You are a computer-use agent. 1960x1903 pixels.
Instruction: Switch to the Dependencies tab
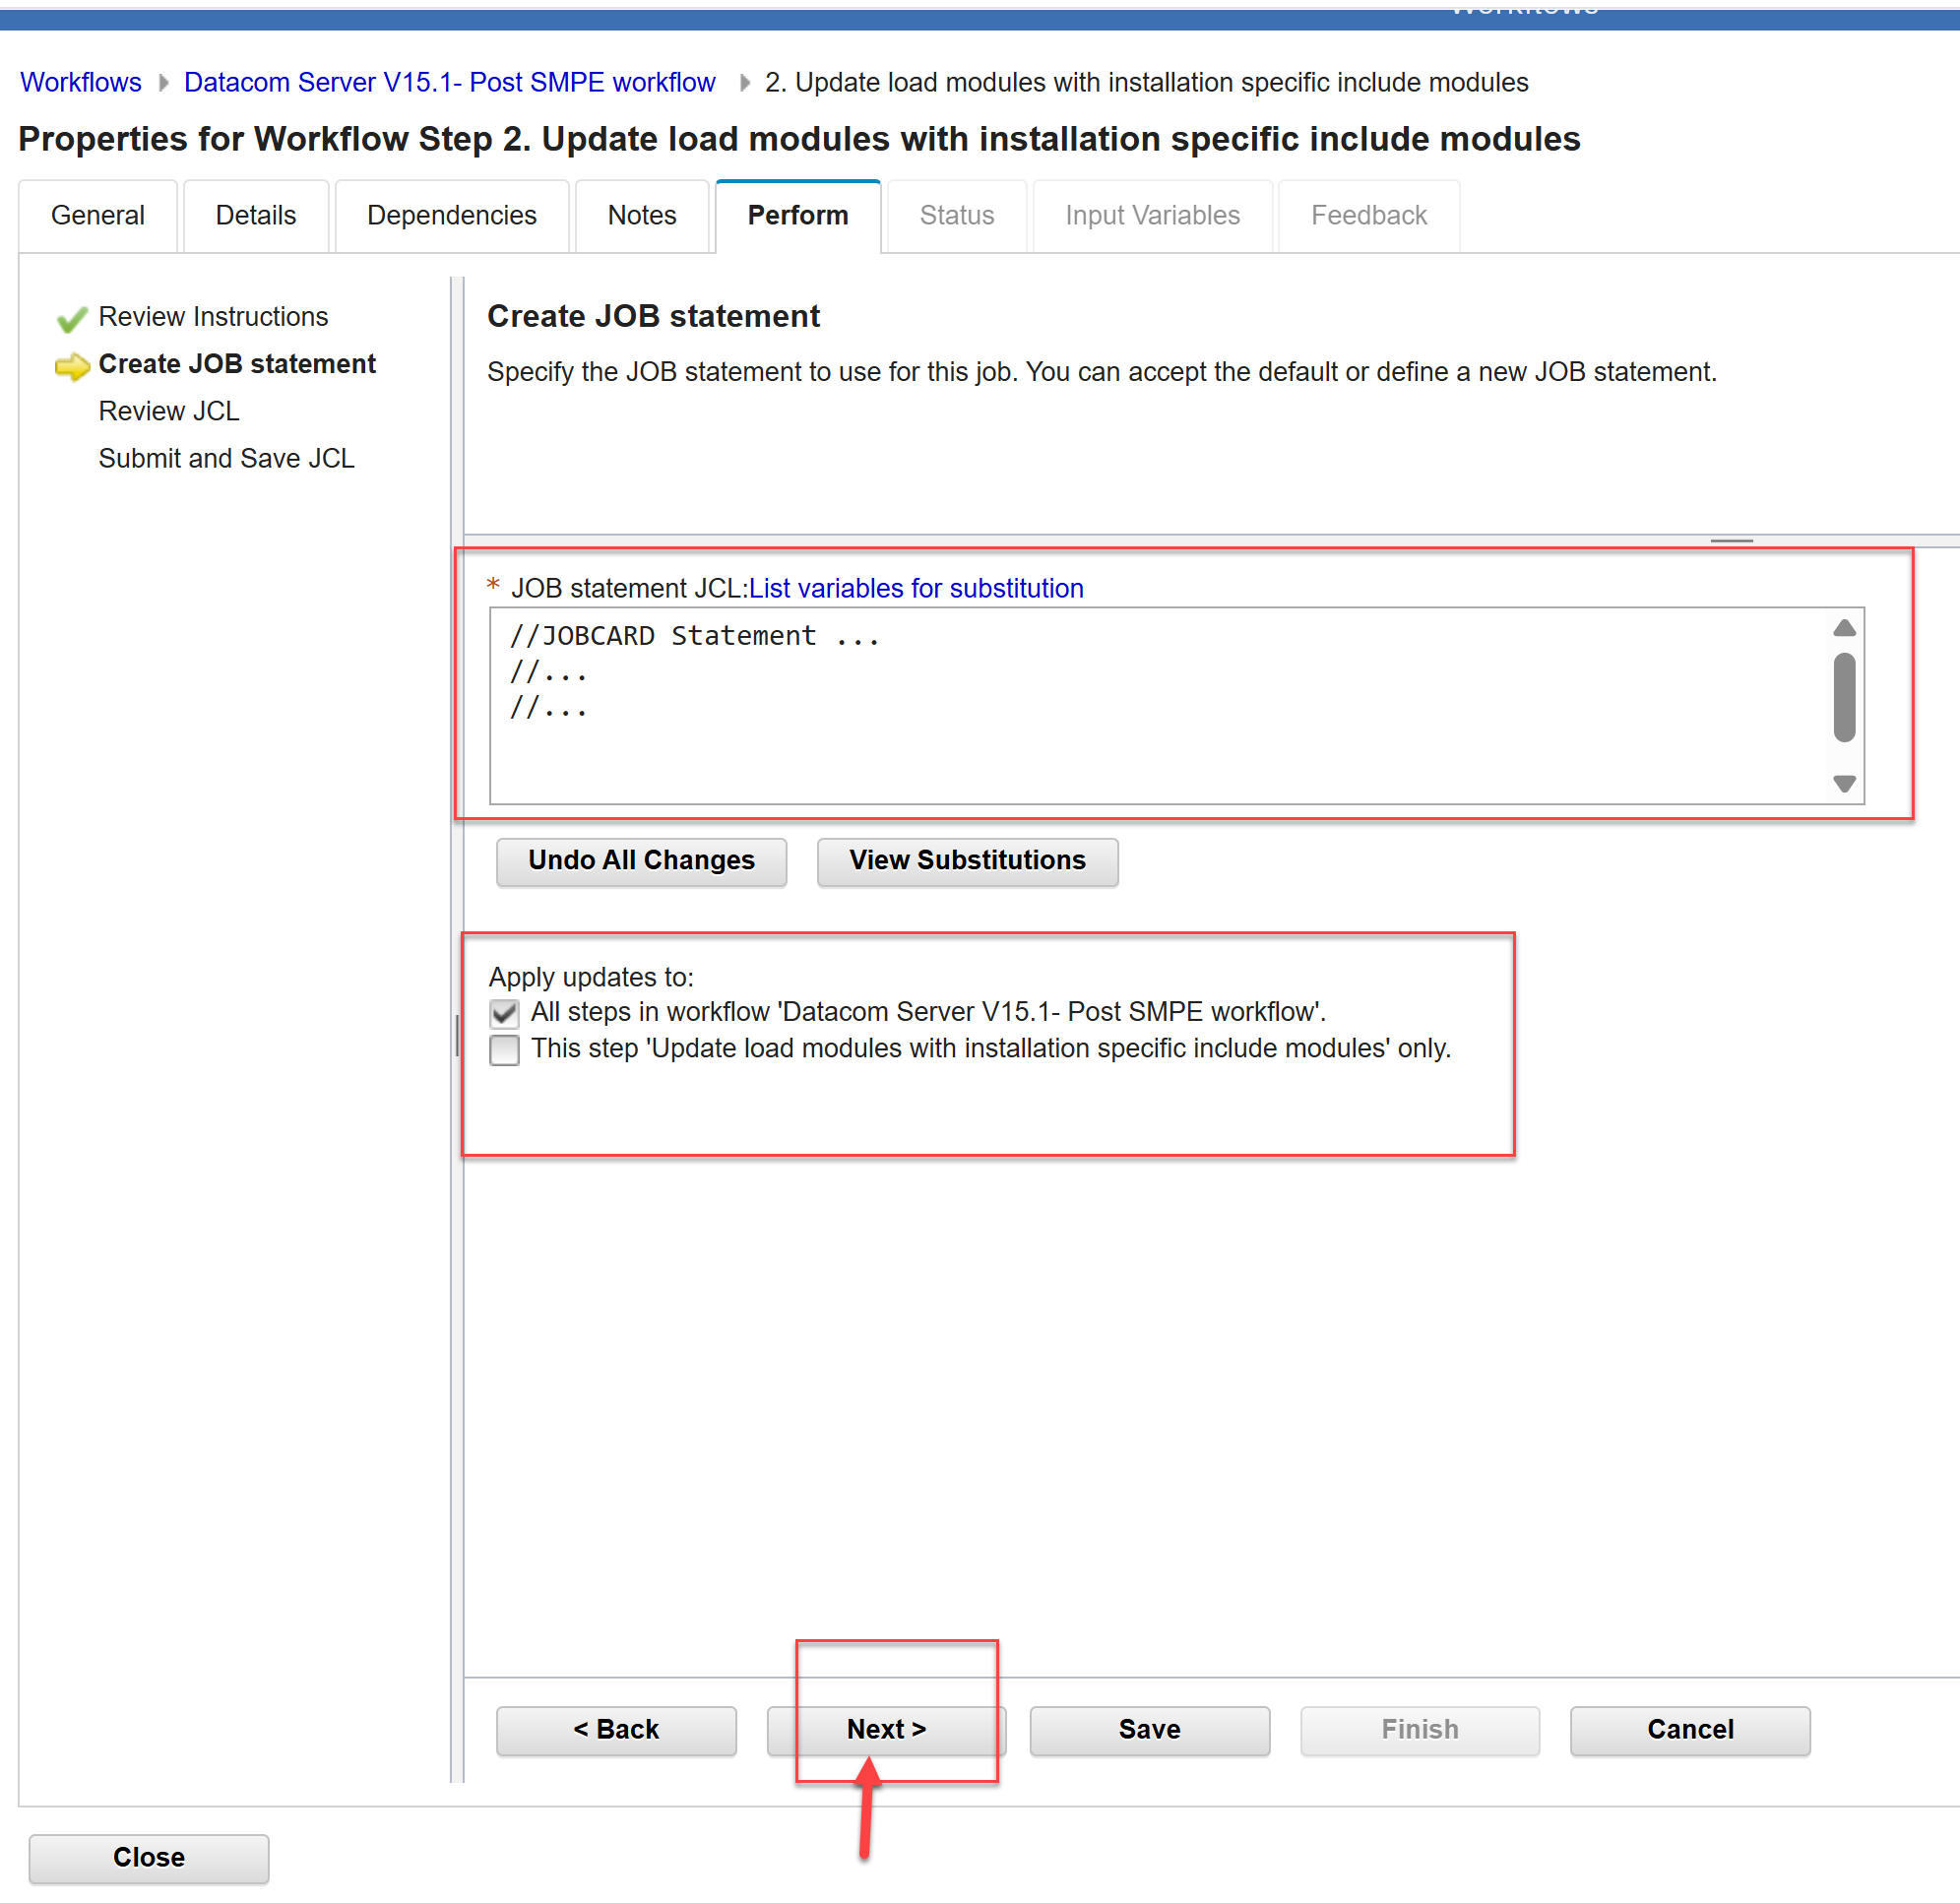[x=451, y=216]
